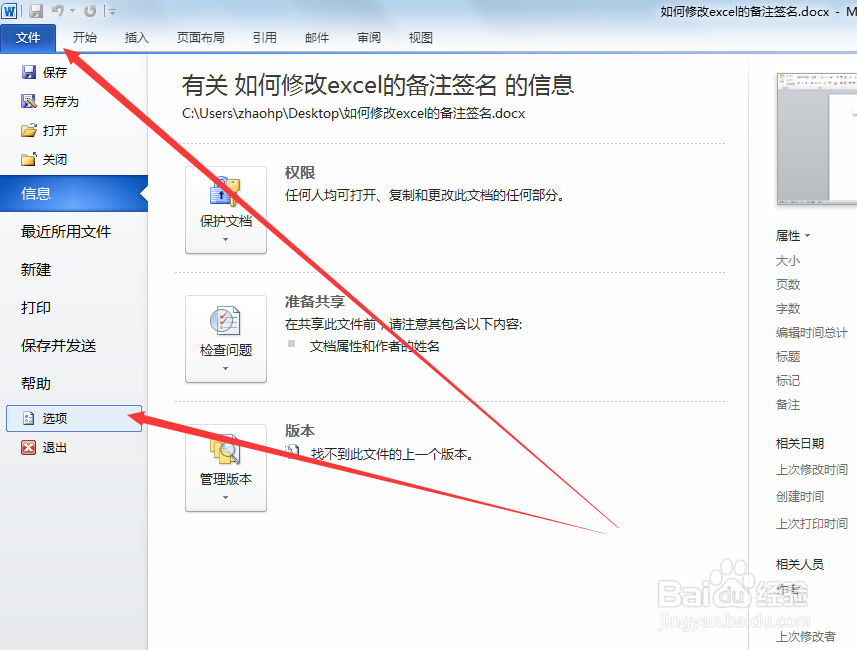Image resolution: width=857 pixels, height=650 pixels.
Task: Click the 页数 property label
Action: [x=788, y=284]
